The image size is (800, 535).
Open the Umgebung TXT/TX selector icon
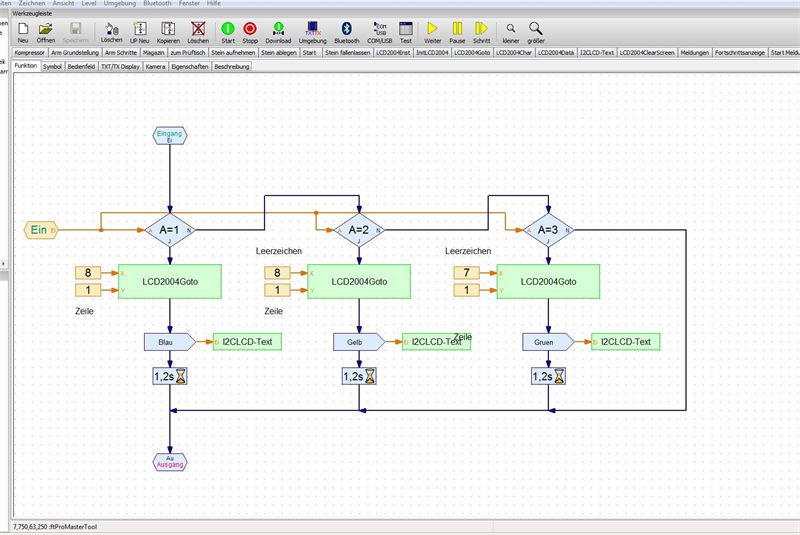coord(312,32)
